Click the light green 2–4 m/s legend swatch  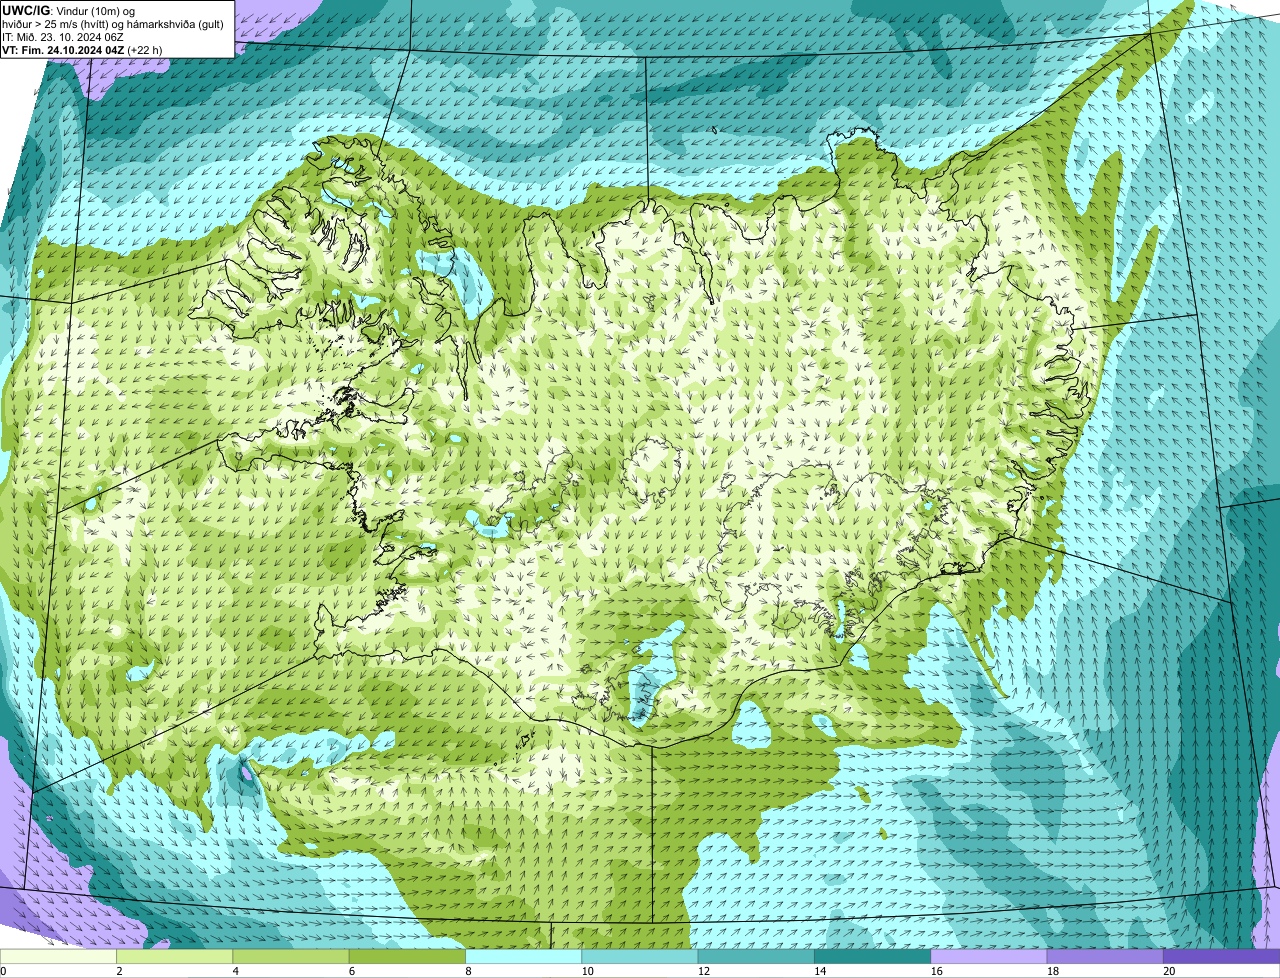pyautogui.click(x=176, y=956)
